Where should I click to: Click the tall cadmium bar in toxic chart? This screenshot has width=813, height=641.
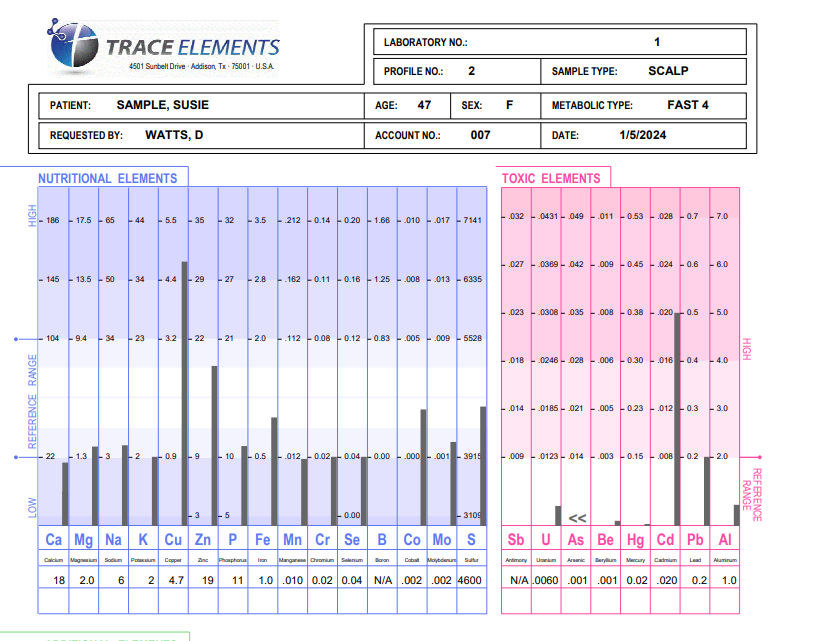pyautogui.click(x=677, y=420)
